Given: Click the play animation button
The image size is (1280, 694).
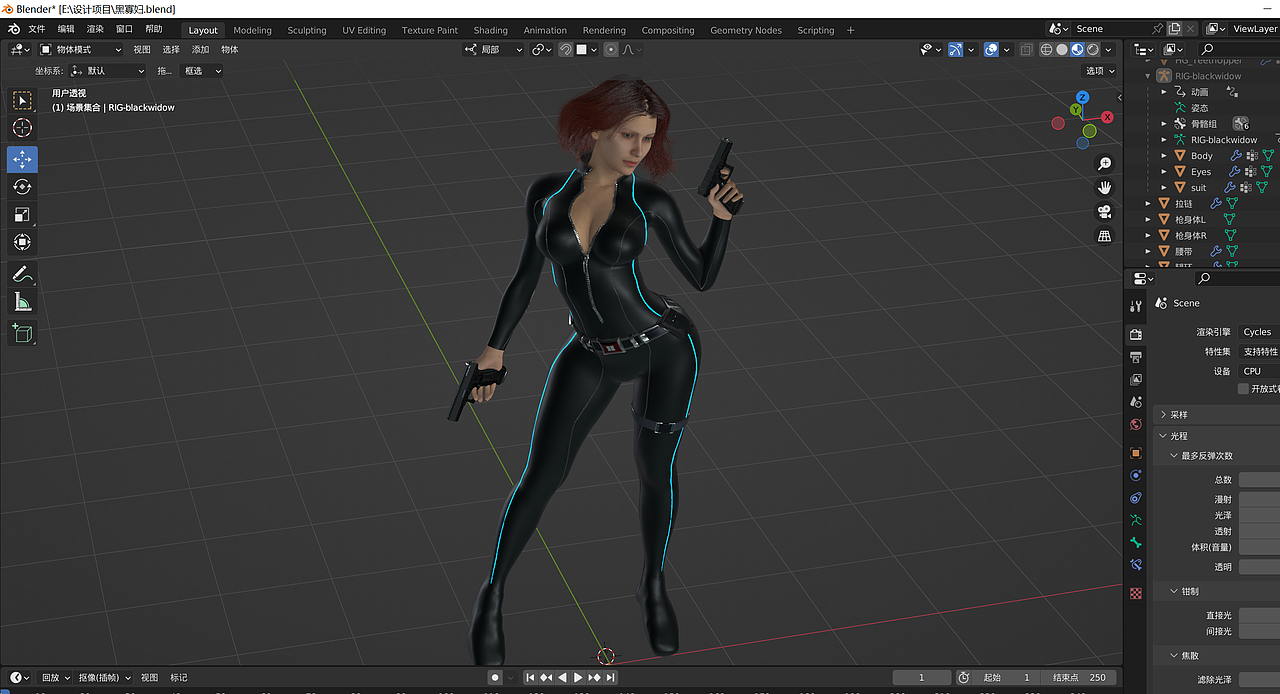Looking at the screenshot, I should click(x=578, y=678).
